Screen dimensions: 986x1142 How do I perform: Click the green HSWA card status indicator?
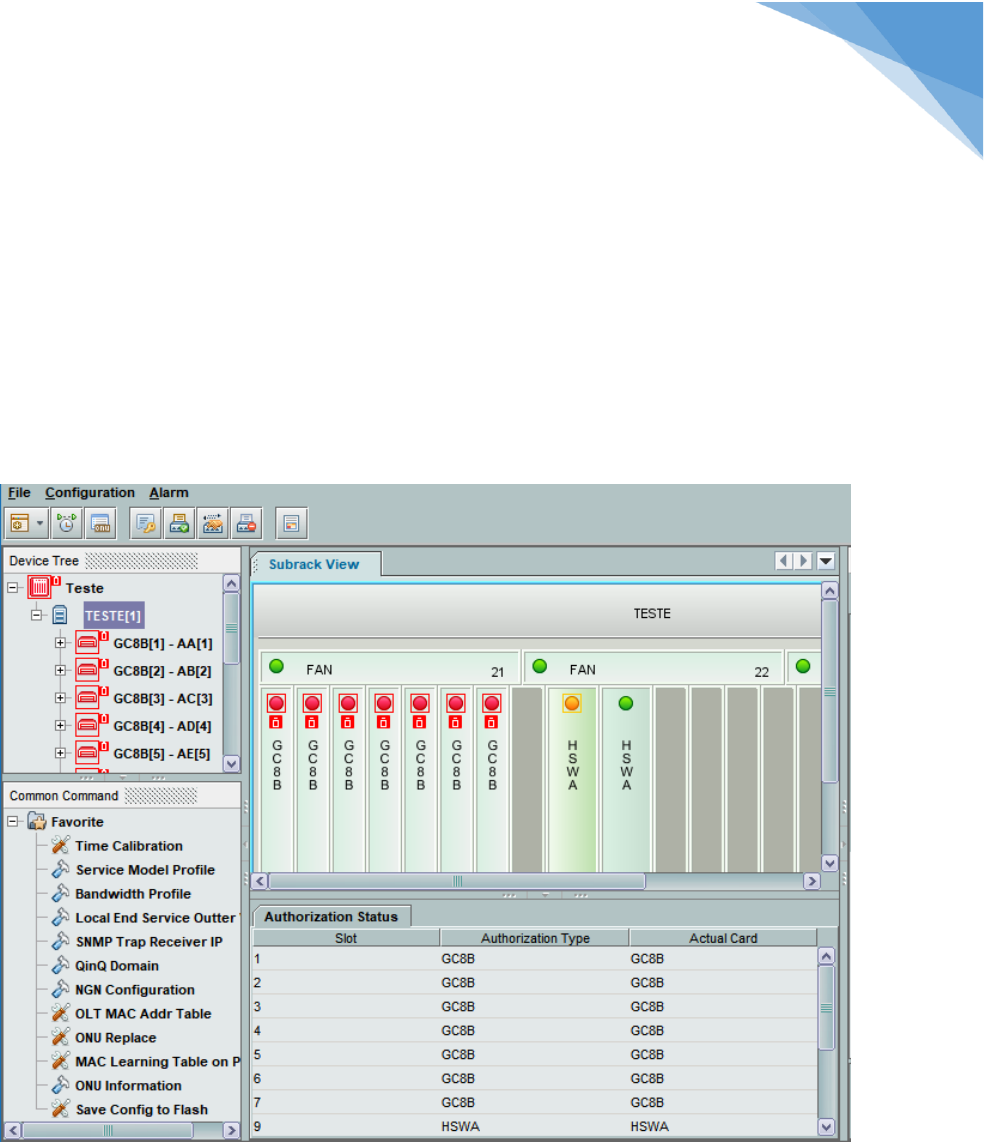626,703
